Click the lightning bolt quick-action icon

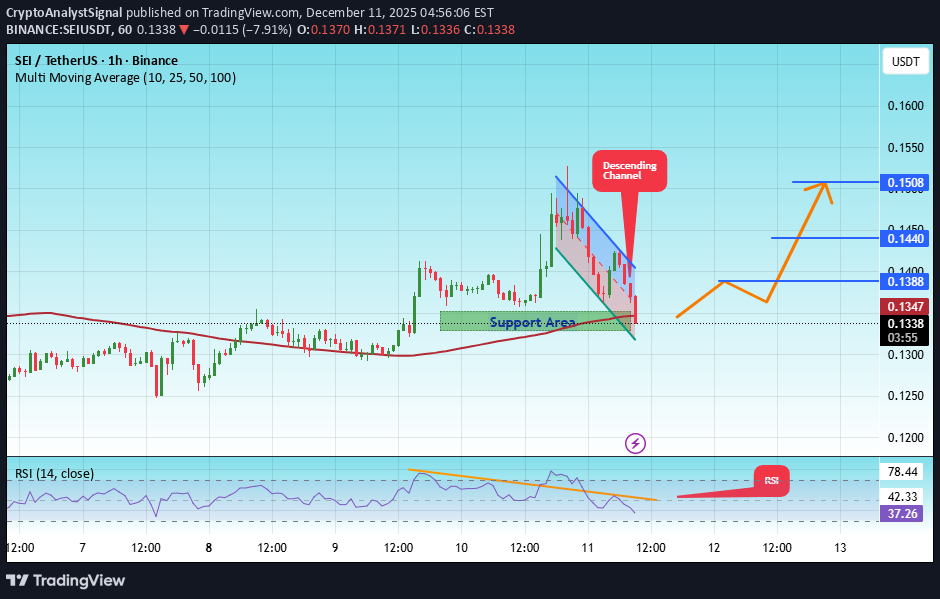click(635, 443)
